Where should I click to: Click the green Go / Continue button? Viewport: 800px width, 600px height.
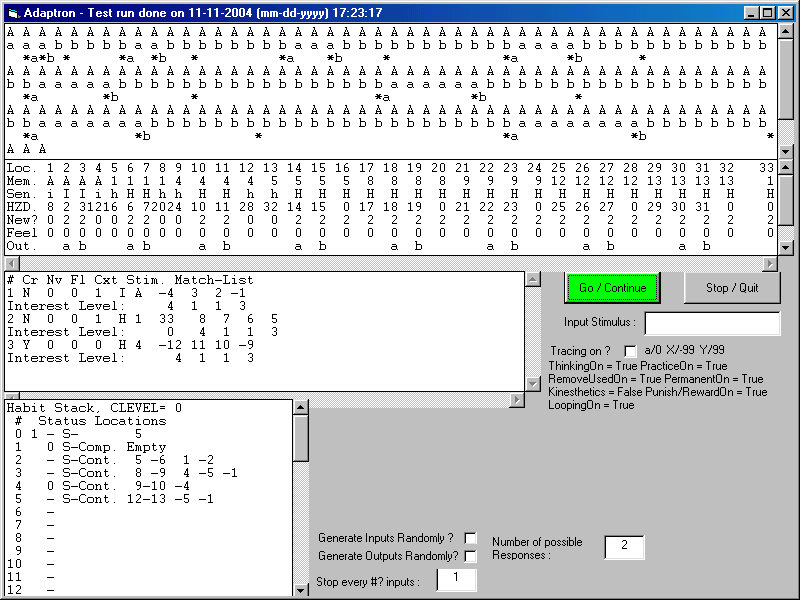612,288
